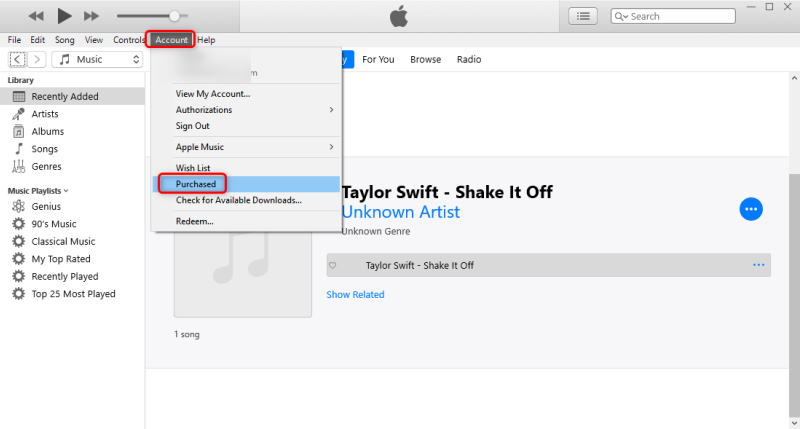Focus the Search field
The width and height of the screenshot is (800, 429).
[673, 16]
